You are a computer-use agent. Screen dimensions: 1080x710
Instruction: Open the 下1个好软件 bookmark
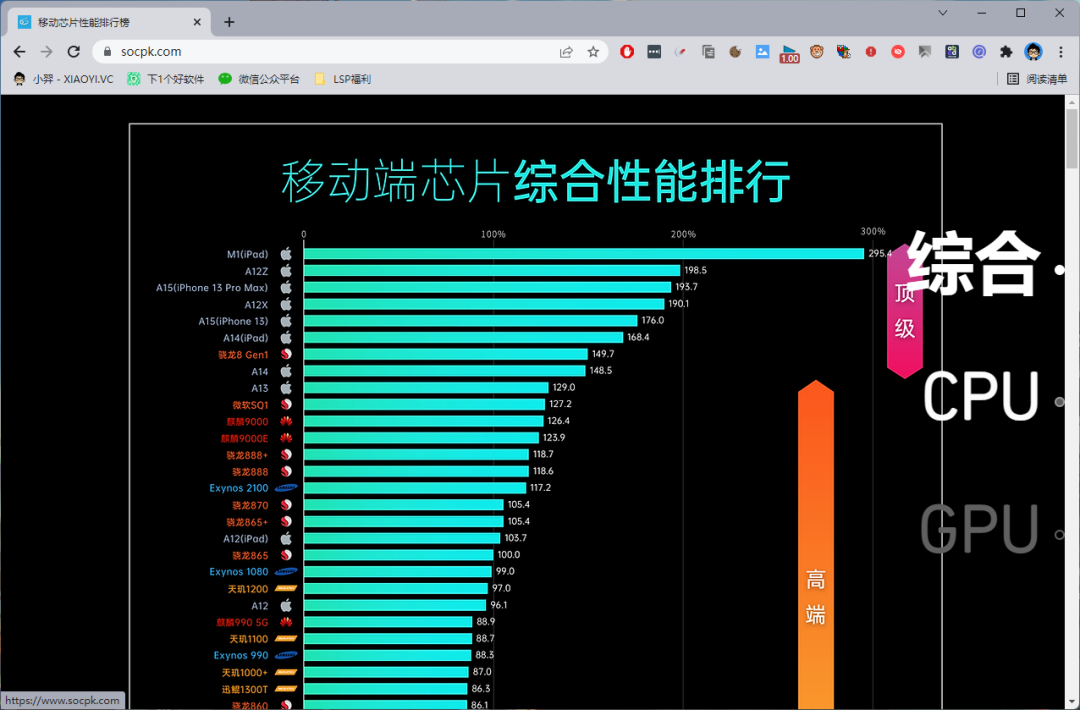tap(166, 79)
